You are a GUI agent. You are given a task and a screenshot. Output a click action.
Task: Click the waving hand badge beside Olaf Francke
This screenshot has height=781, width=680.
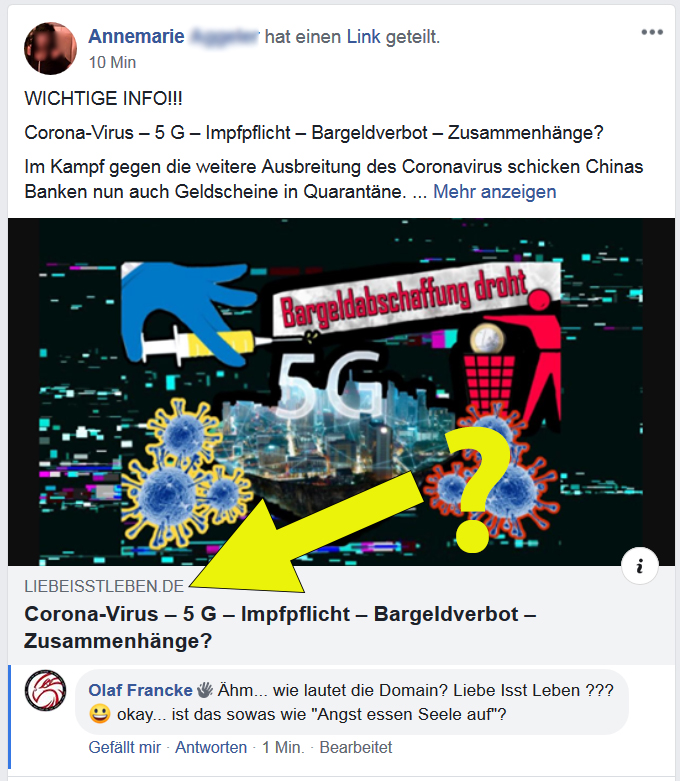[x=204, y=690]
